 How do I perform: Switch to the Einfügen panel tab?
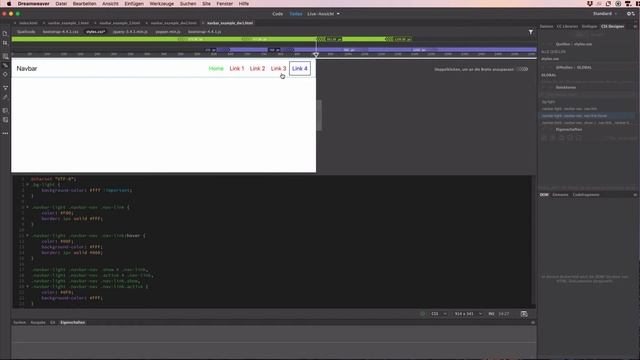coord(589,27)
